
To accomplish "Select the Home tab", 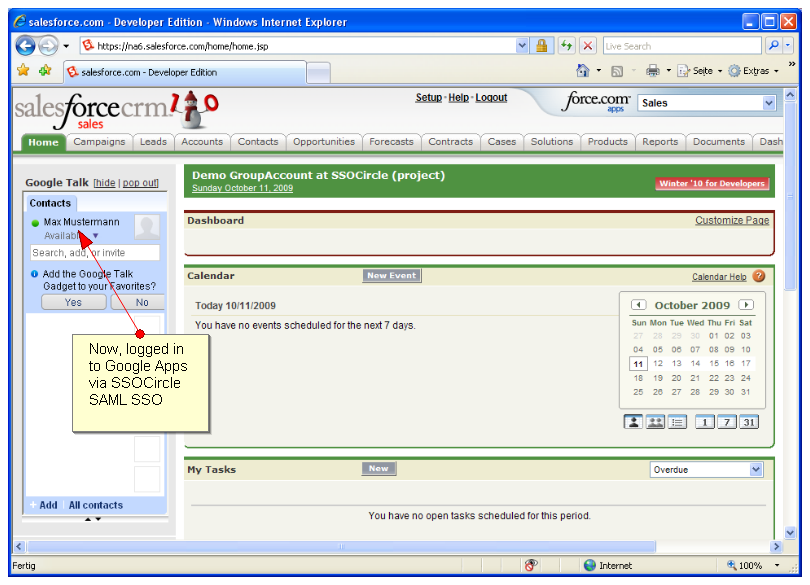I will point(43,142).
